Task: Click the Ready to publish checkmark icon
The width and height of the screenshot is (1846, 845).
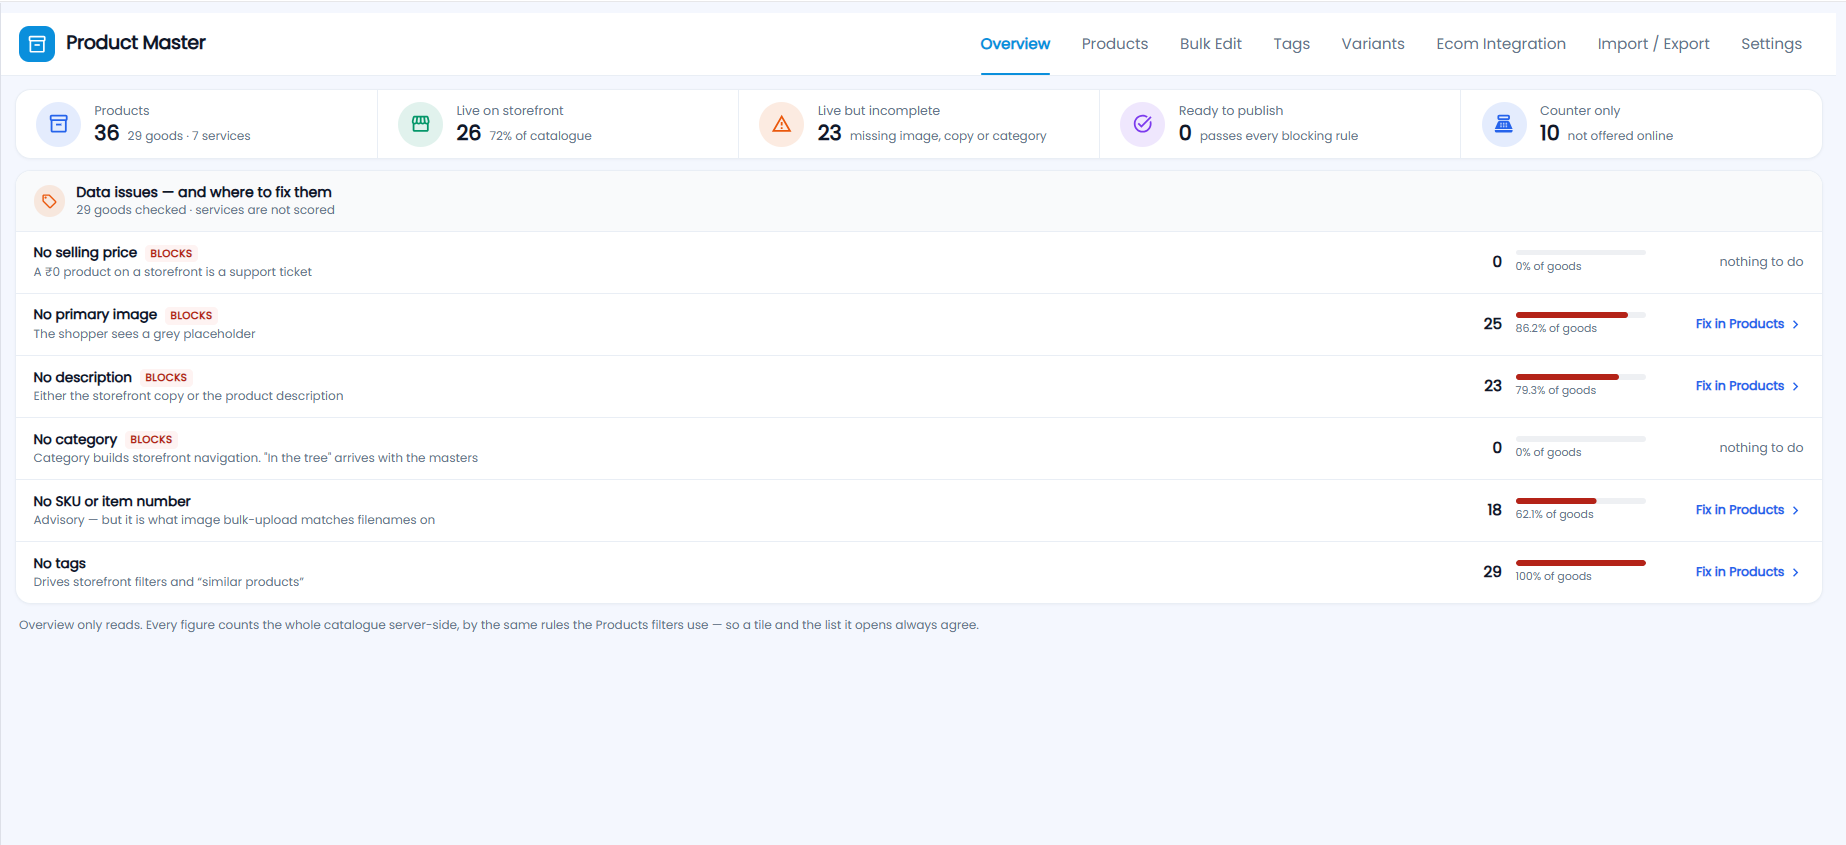Action: pos(1143,124)
